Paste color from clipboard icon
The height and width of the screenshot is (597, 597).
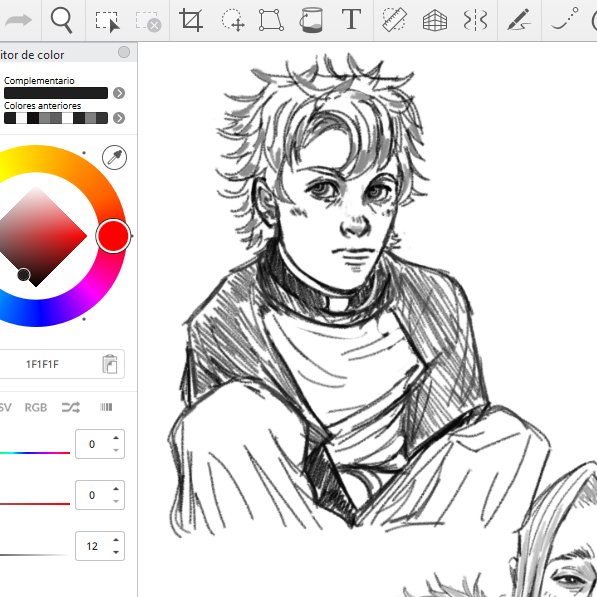(x=110, y=364)
